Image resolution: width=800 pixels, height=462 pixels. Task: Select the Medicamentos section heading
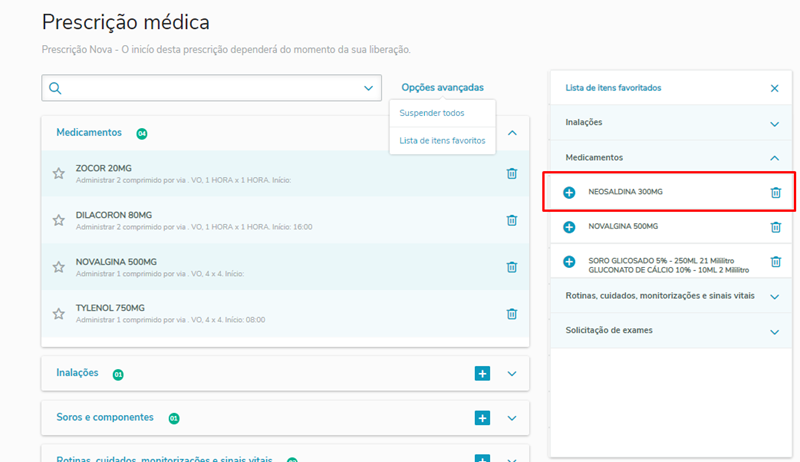[89, 133]
